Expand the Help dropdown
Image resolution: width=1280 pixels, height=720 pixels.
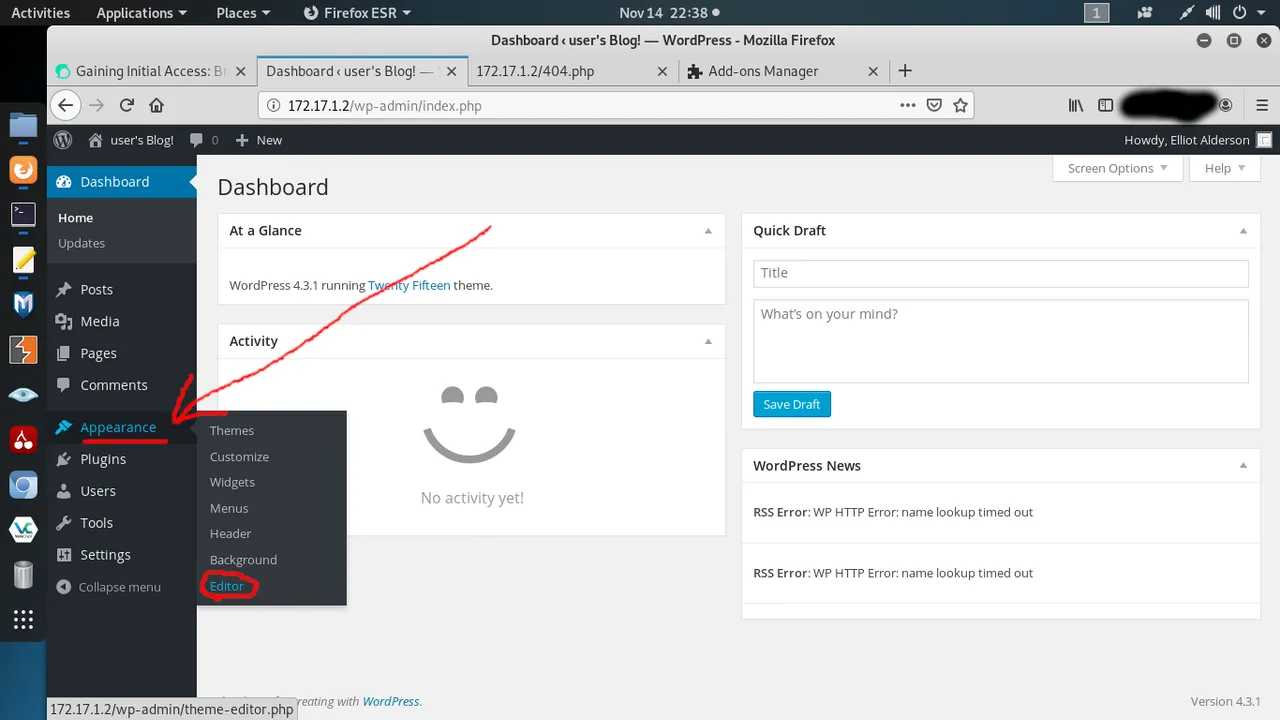[x=1224, y=168]
